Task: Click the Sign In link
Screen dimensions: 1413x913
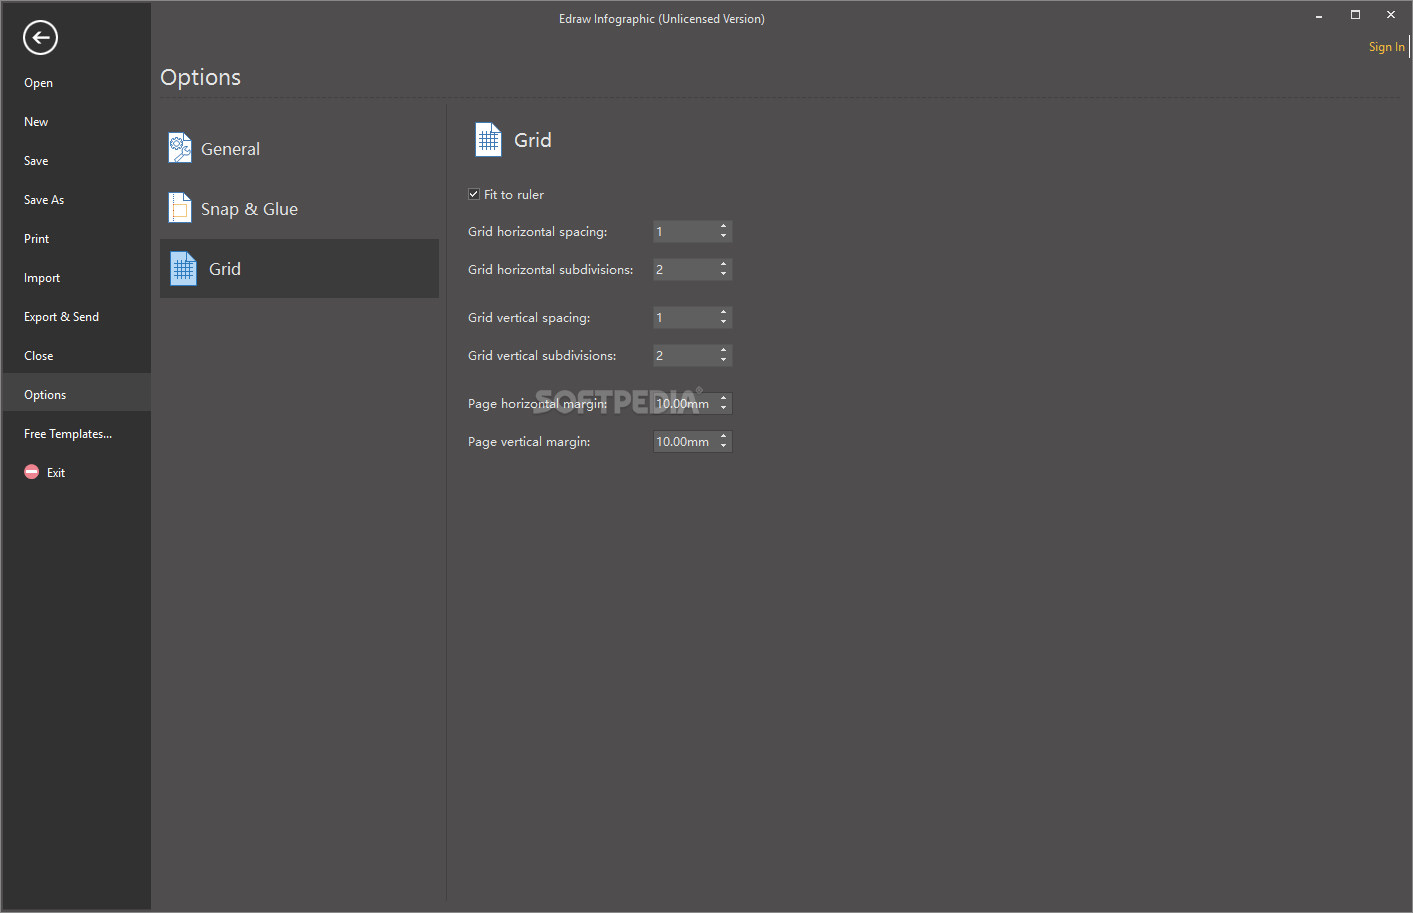Action: tap(1386, 47)
